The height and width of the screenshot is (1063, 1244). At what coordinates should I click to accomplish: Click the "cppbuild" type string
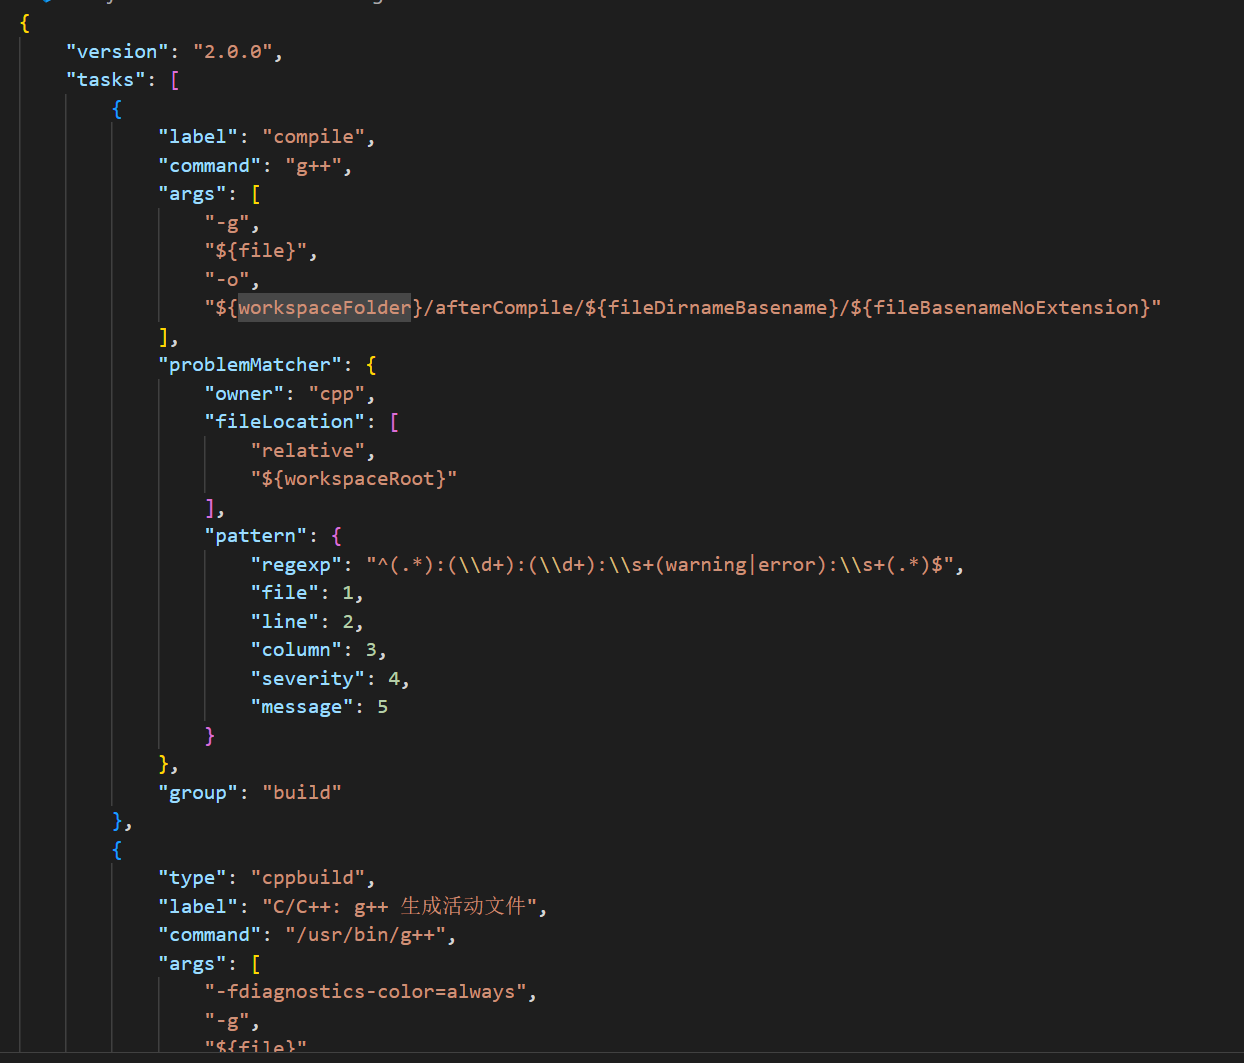click(x=308, y=877)
